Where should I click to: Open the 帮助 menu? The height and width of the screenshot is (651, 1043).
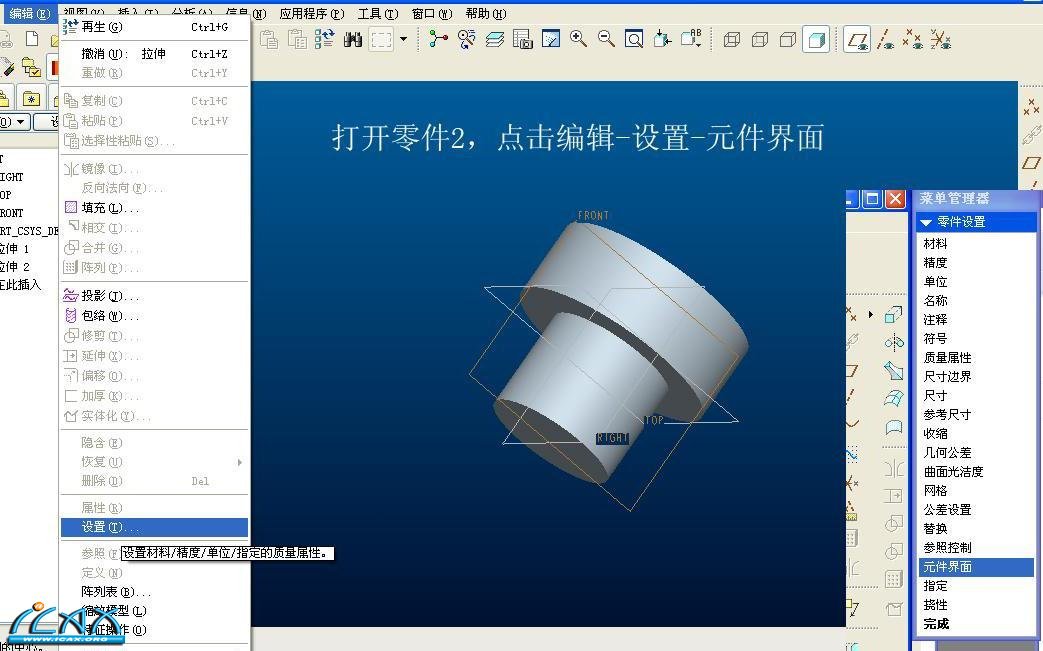(x=485, y=14)
